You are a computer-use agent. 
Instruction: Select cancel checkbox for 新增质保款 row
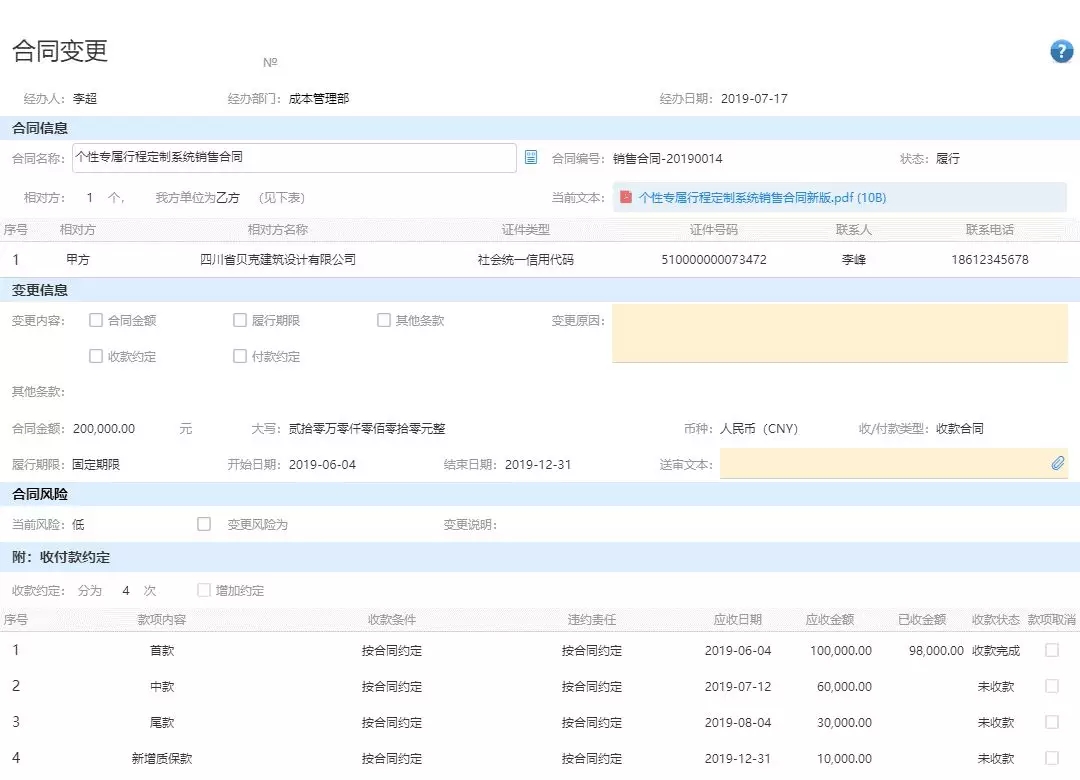click(1052, 758)
